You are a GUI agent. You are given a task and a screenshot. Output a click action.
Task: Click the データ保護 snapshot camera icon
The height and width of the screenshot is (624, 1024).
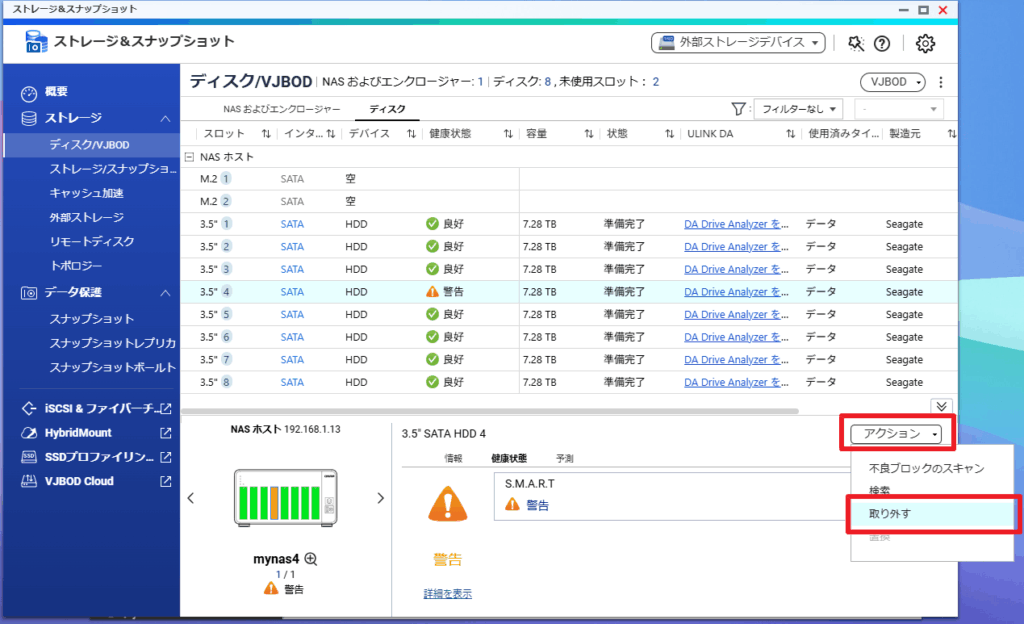tap(29, 293)
